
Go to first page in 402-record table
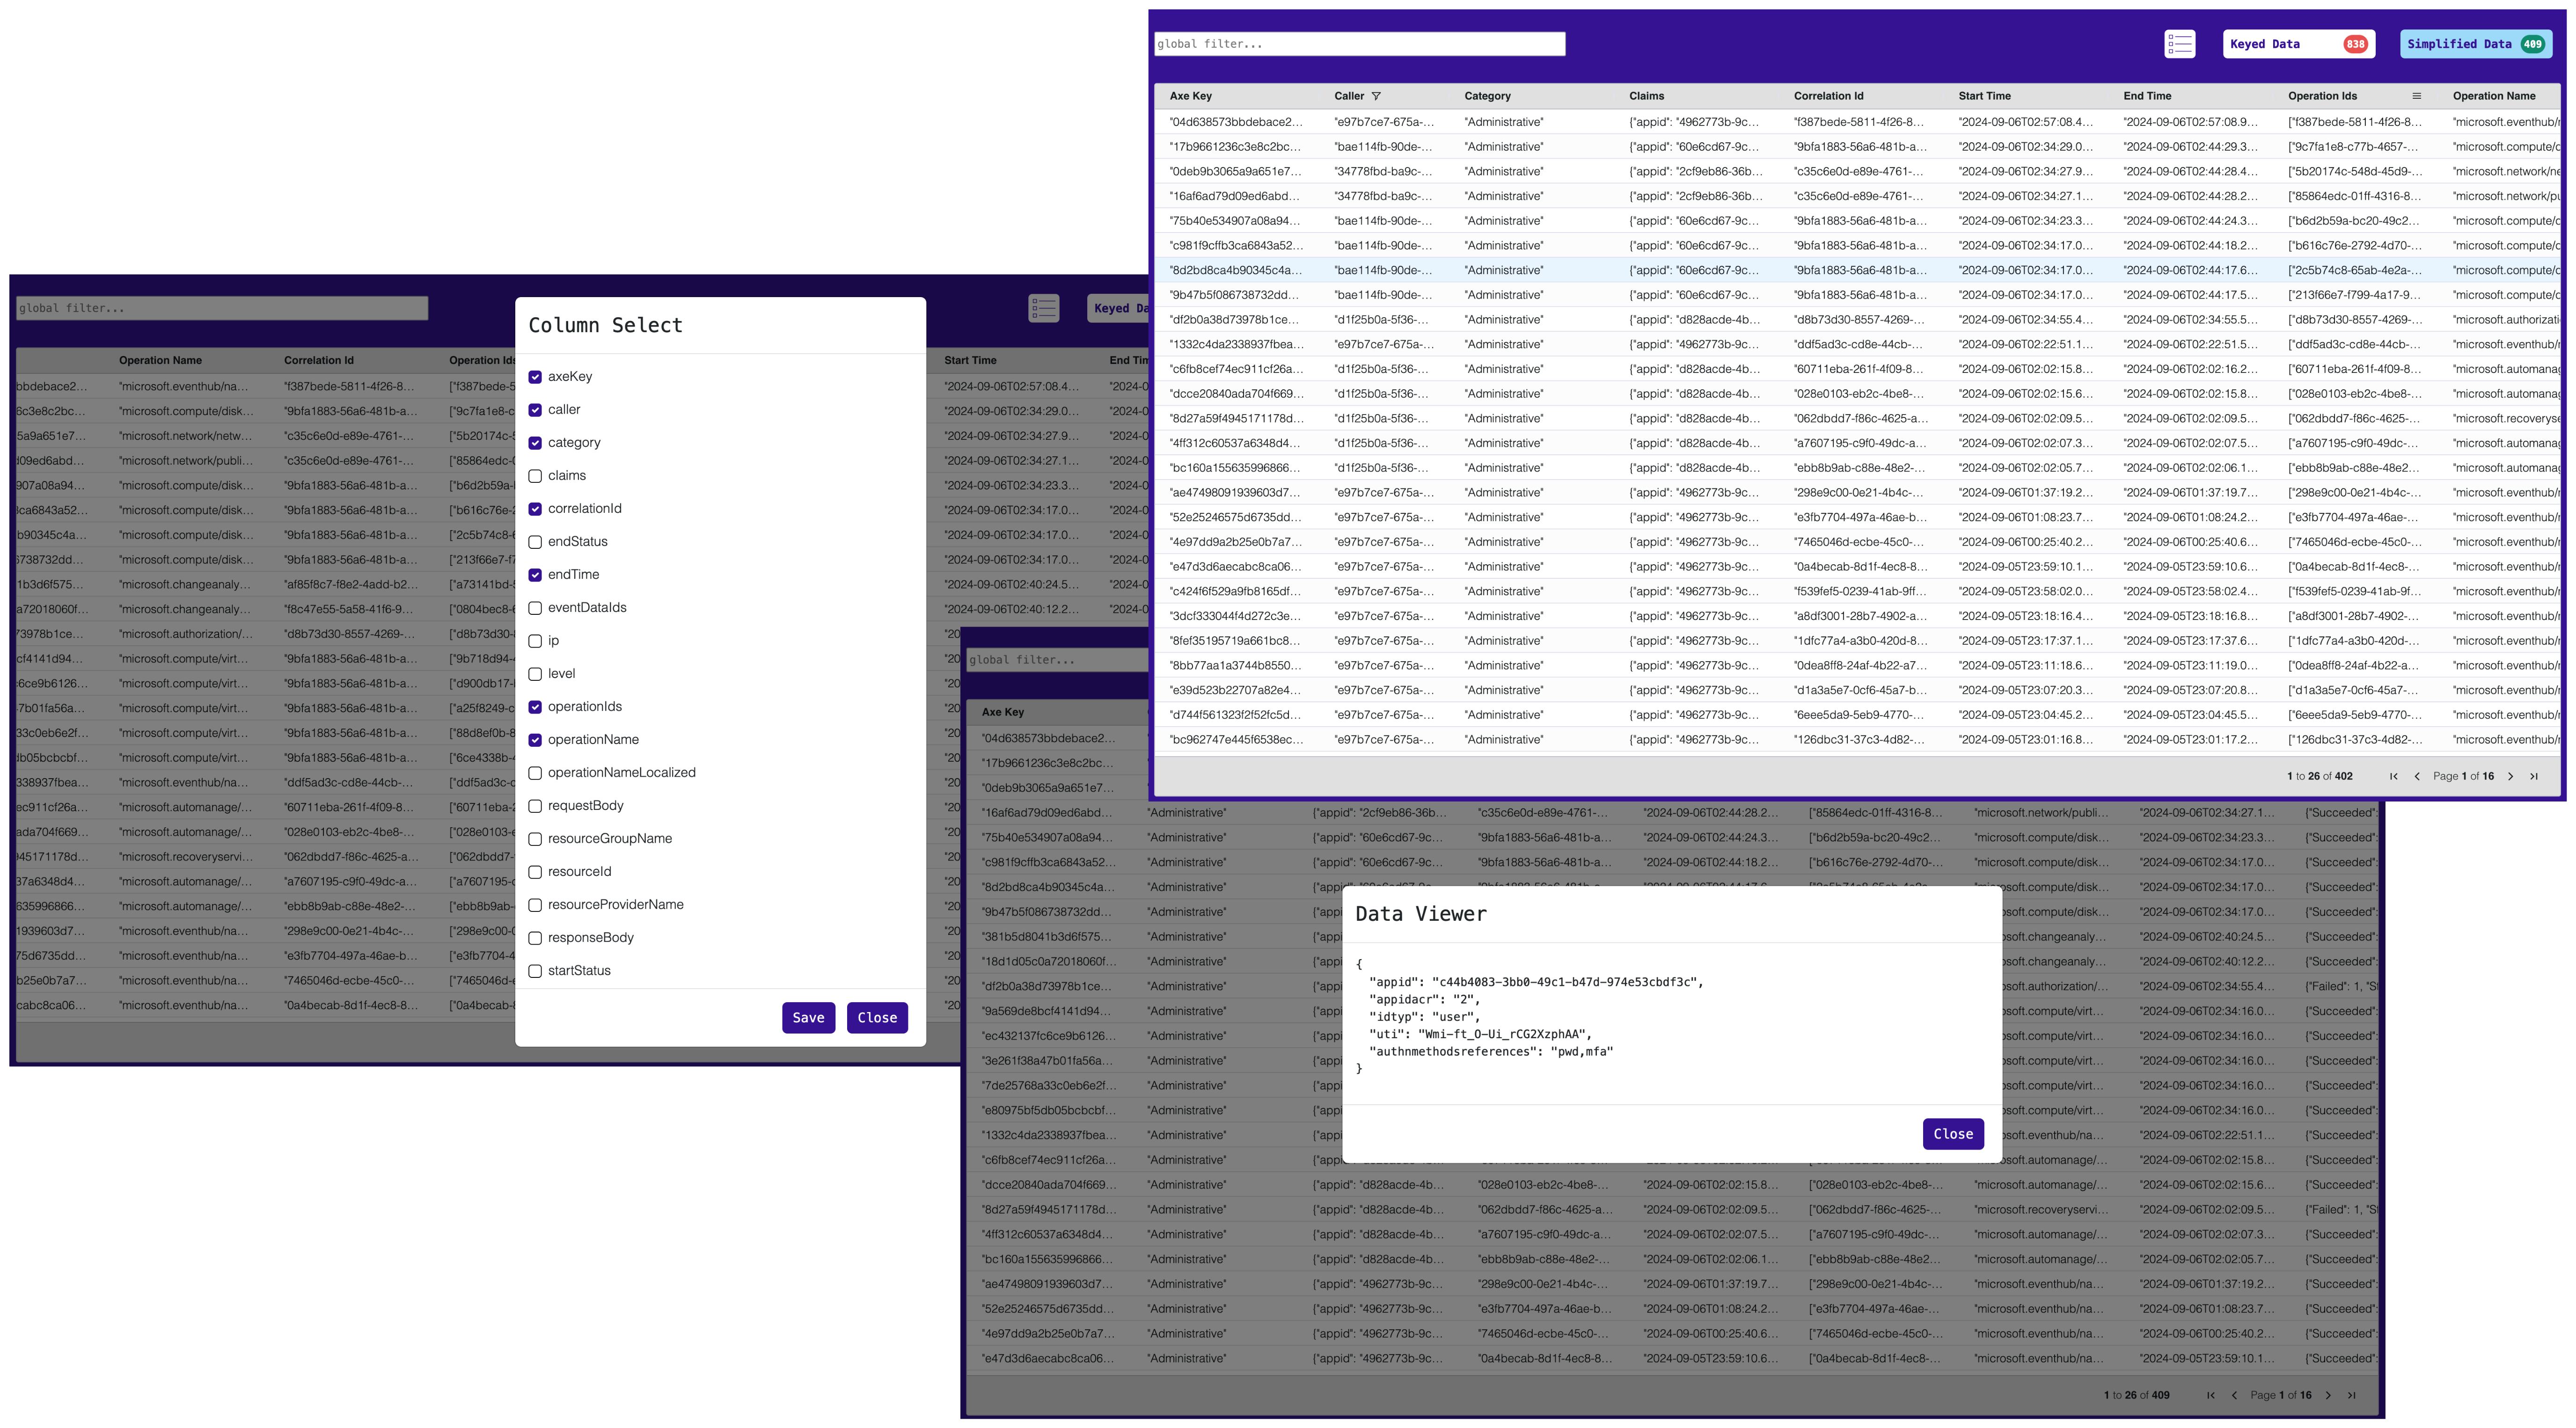[2393, 776]
